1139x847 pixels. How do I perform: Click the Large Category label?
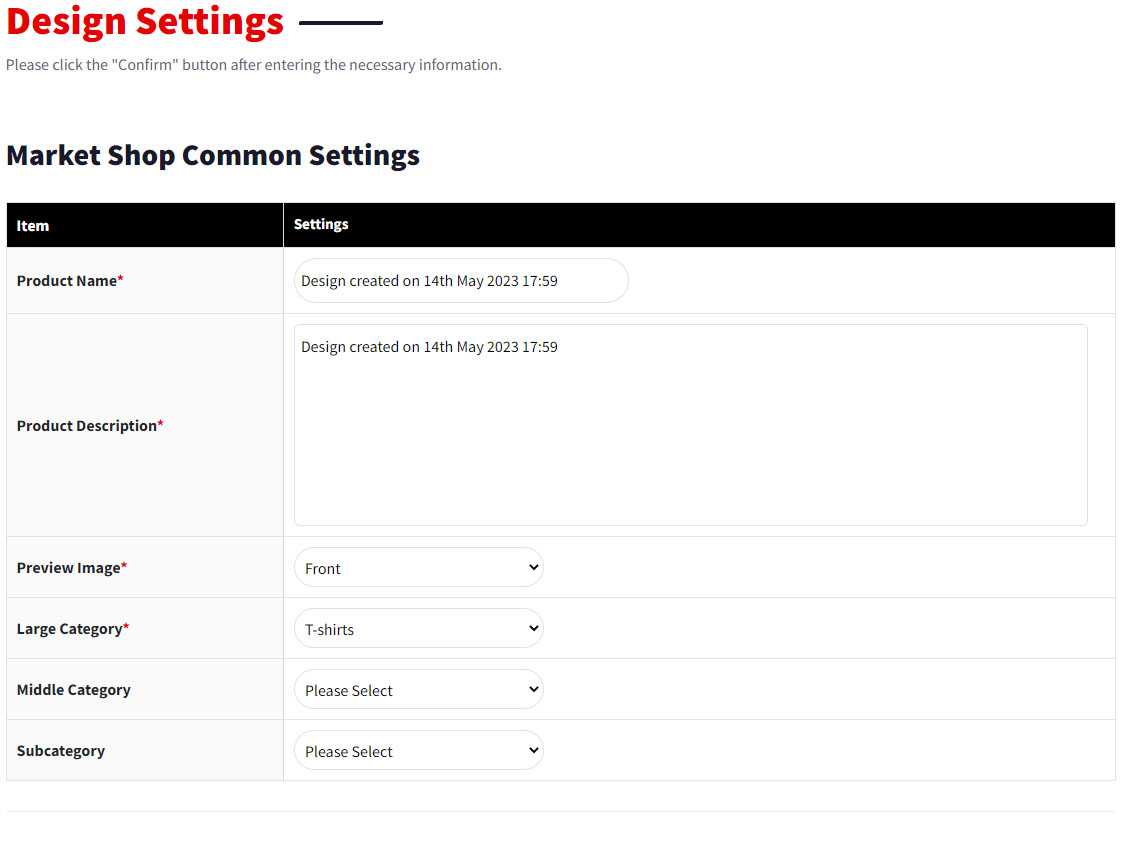[70, 629]
